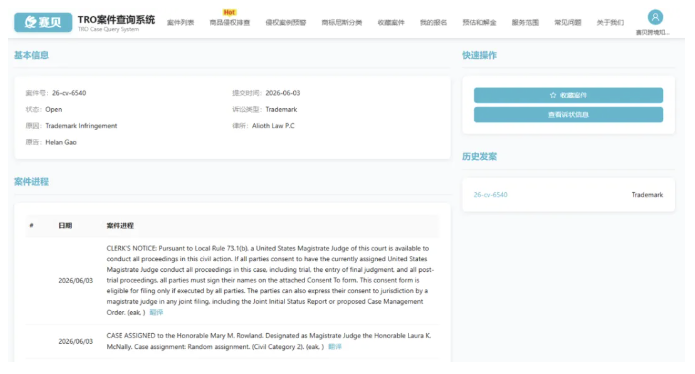Click the 赛贝 logo

coord(43,22)
